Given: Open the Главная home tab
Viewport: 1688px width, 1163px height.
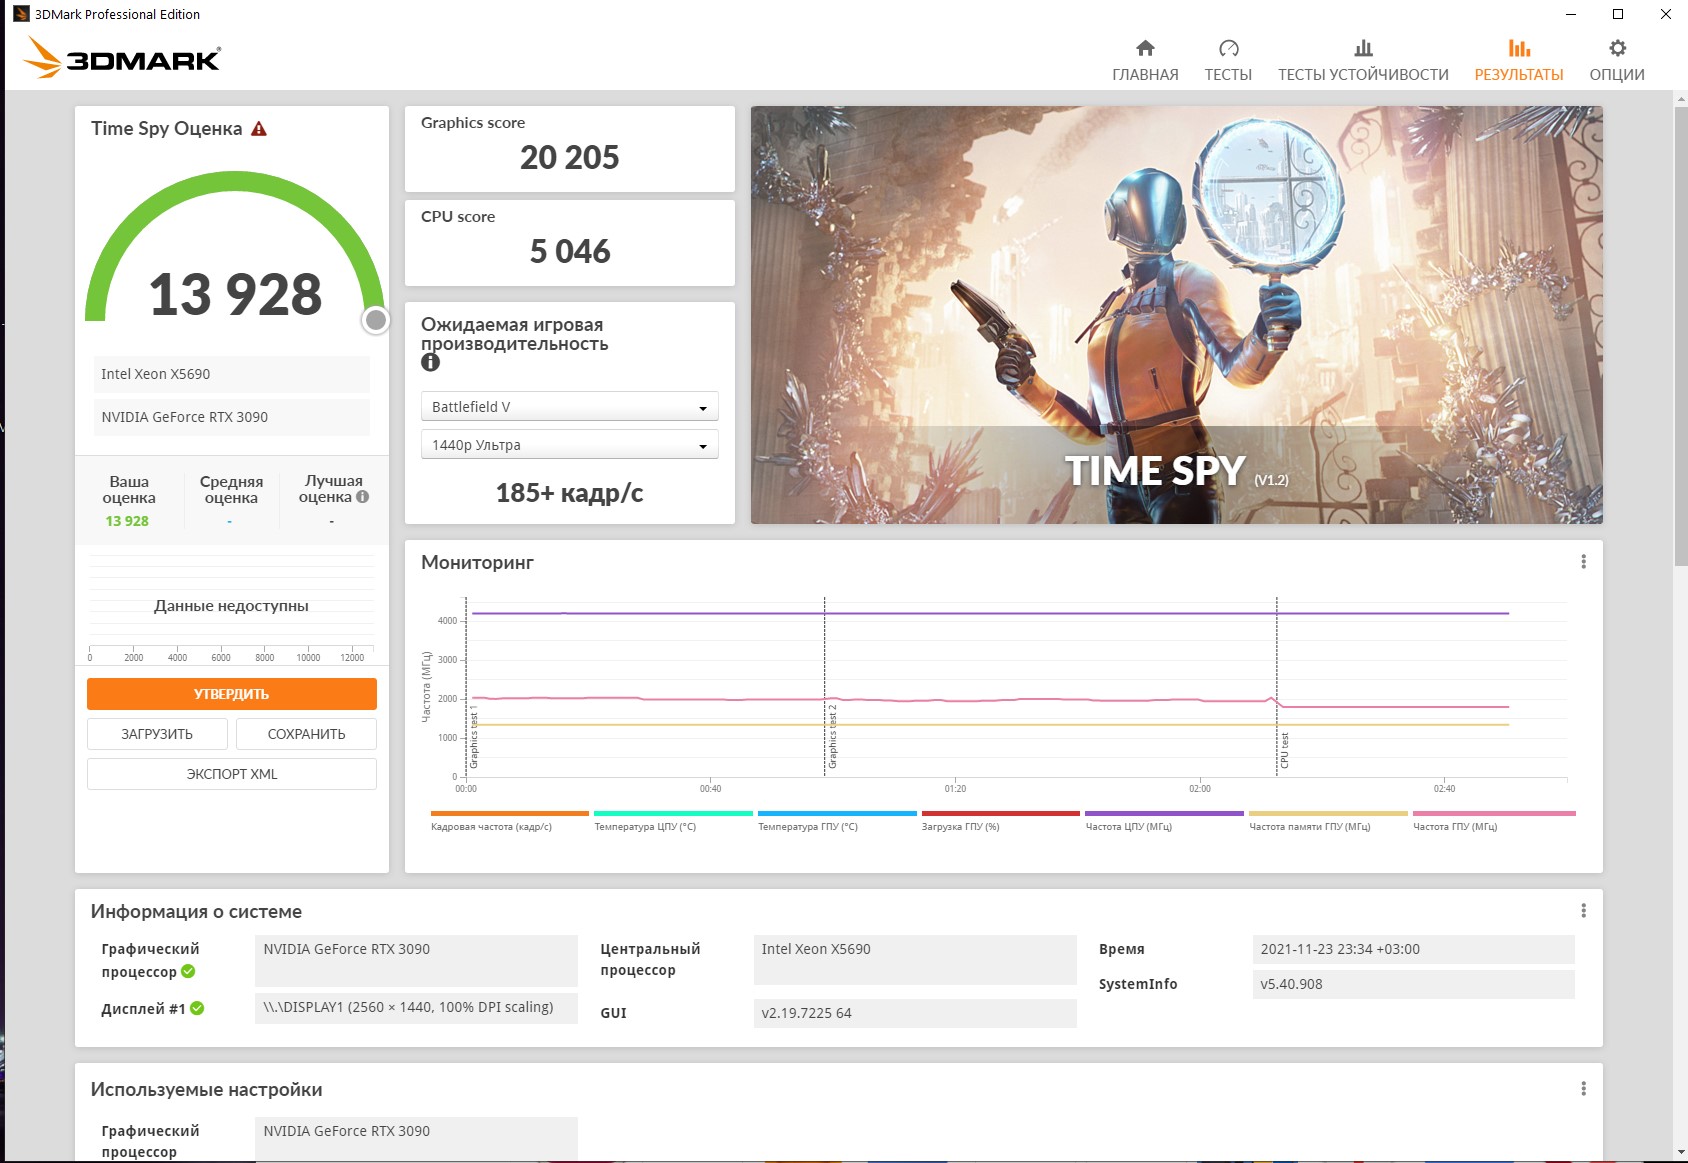Looking at the screenshot, I should click(x=1145, y=60).
